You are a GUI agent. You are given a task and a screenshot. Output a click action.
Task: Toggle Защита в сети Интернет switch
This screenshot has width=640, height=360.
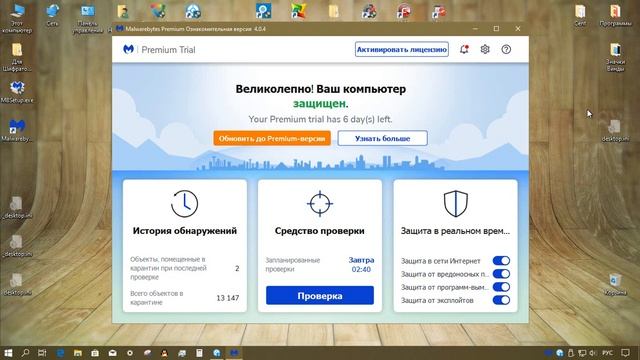[501, 260]
